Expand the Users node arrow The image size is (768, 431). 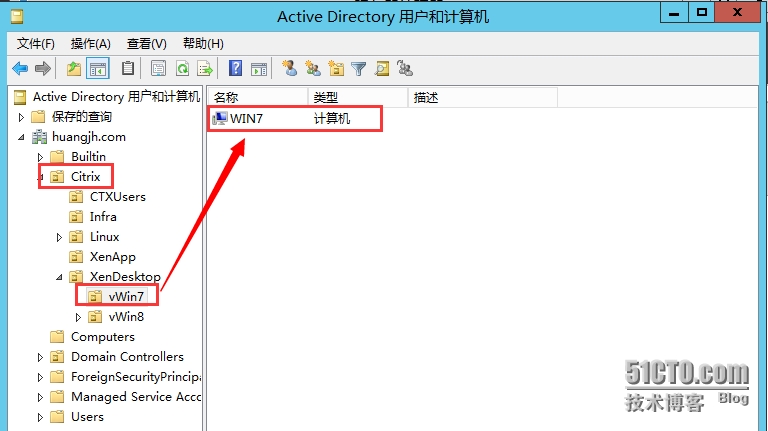click(40, 418)
